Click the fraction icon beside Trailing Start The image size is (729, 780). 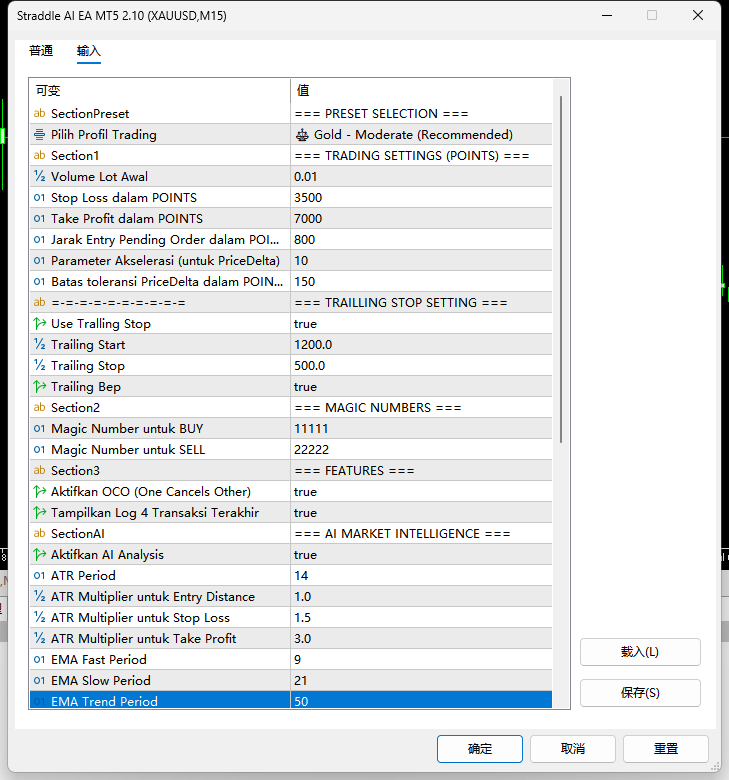[39, 344]
